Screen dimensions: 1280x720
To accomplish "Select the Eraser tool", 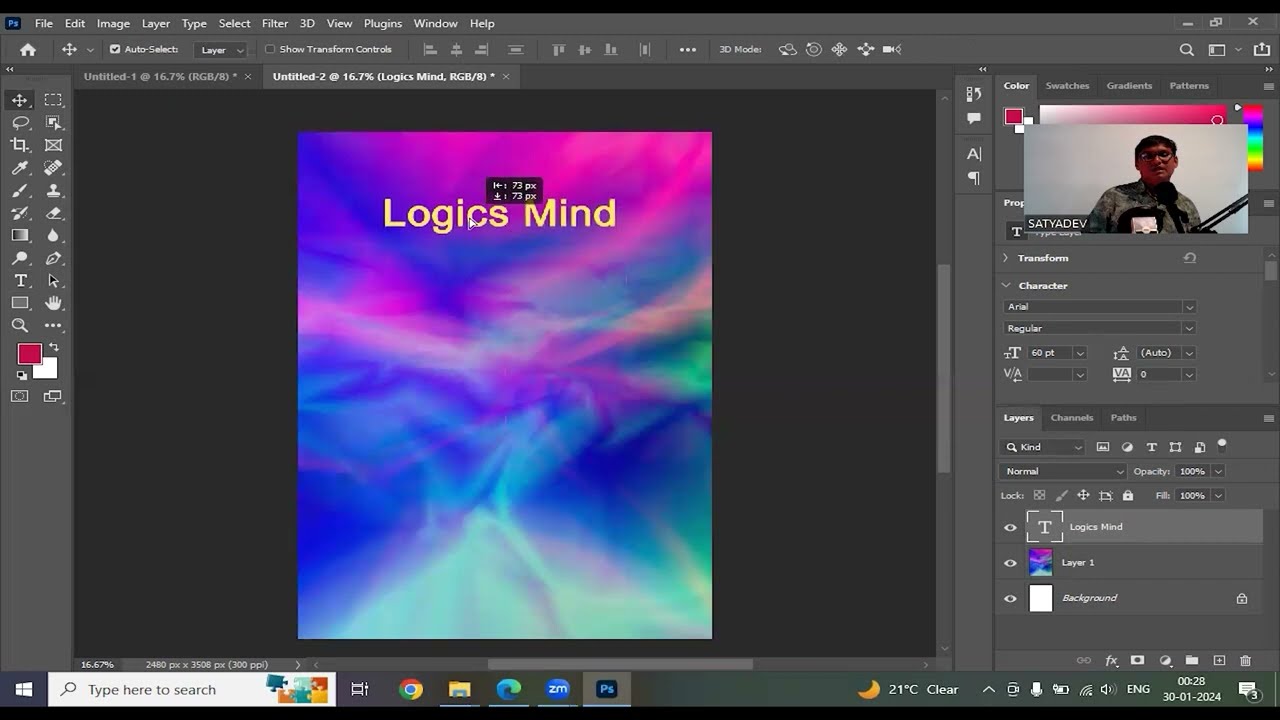I will click(53, 213).
